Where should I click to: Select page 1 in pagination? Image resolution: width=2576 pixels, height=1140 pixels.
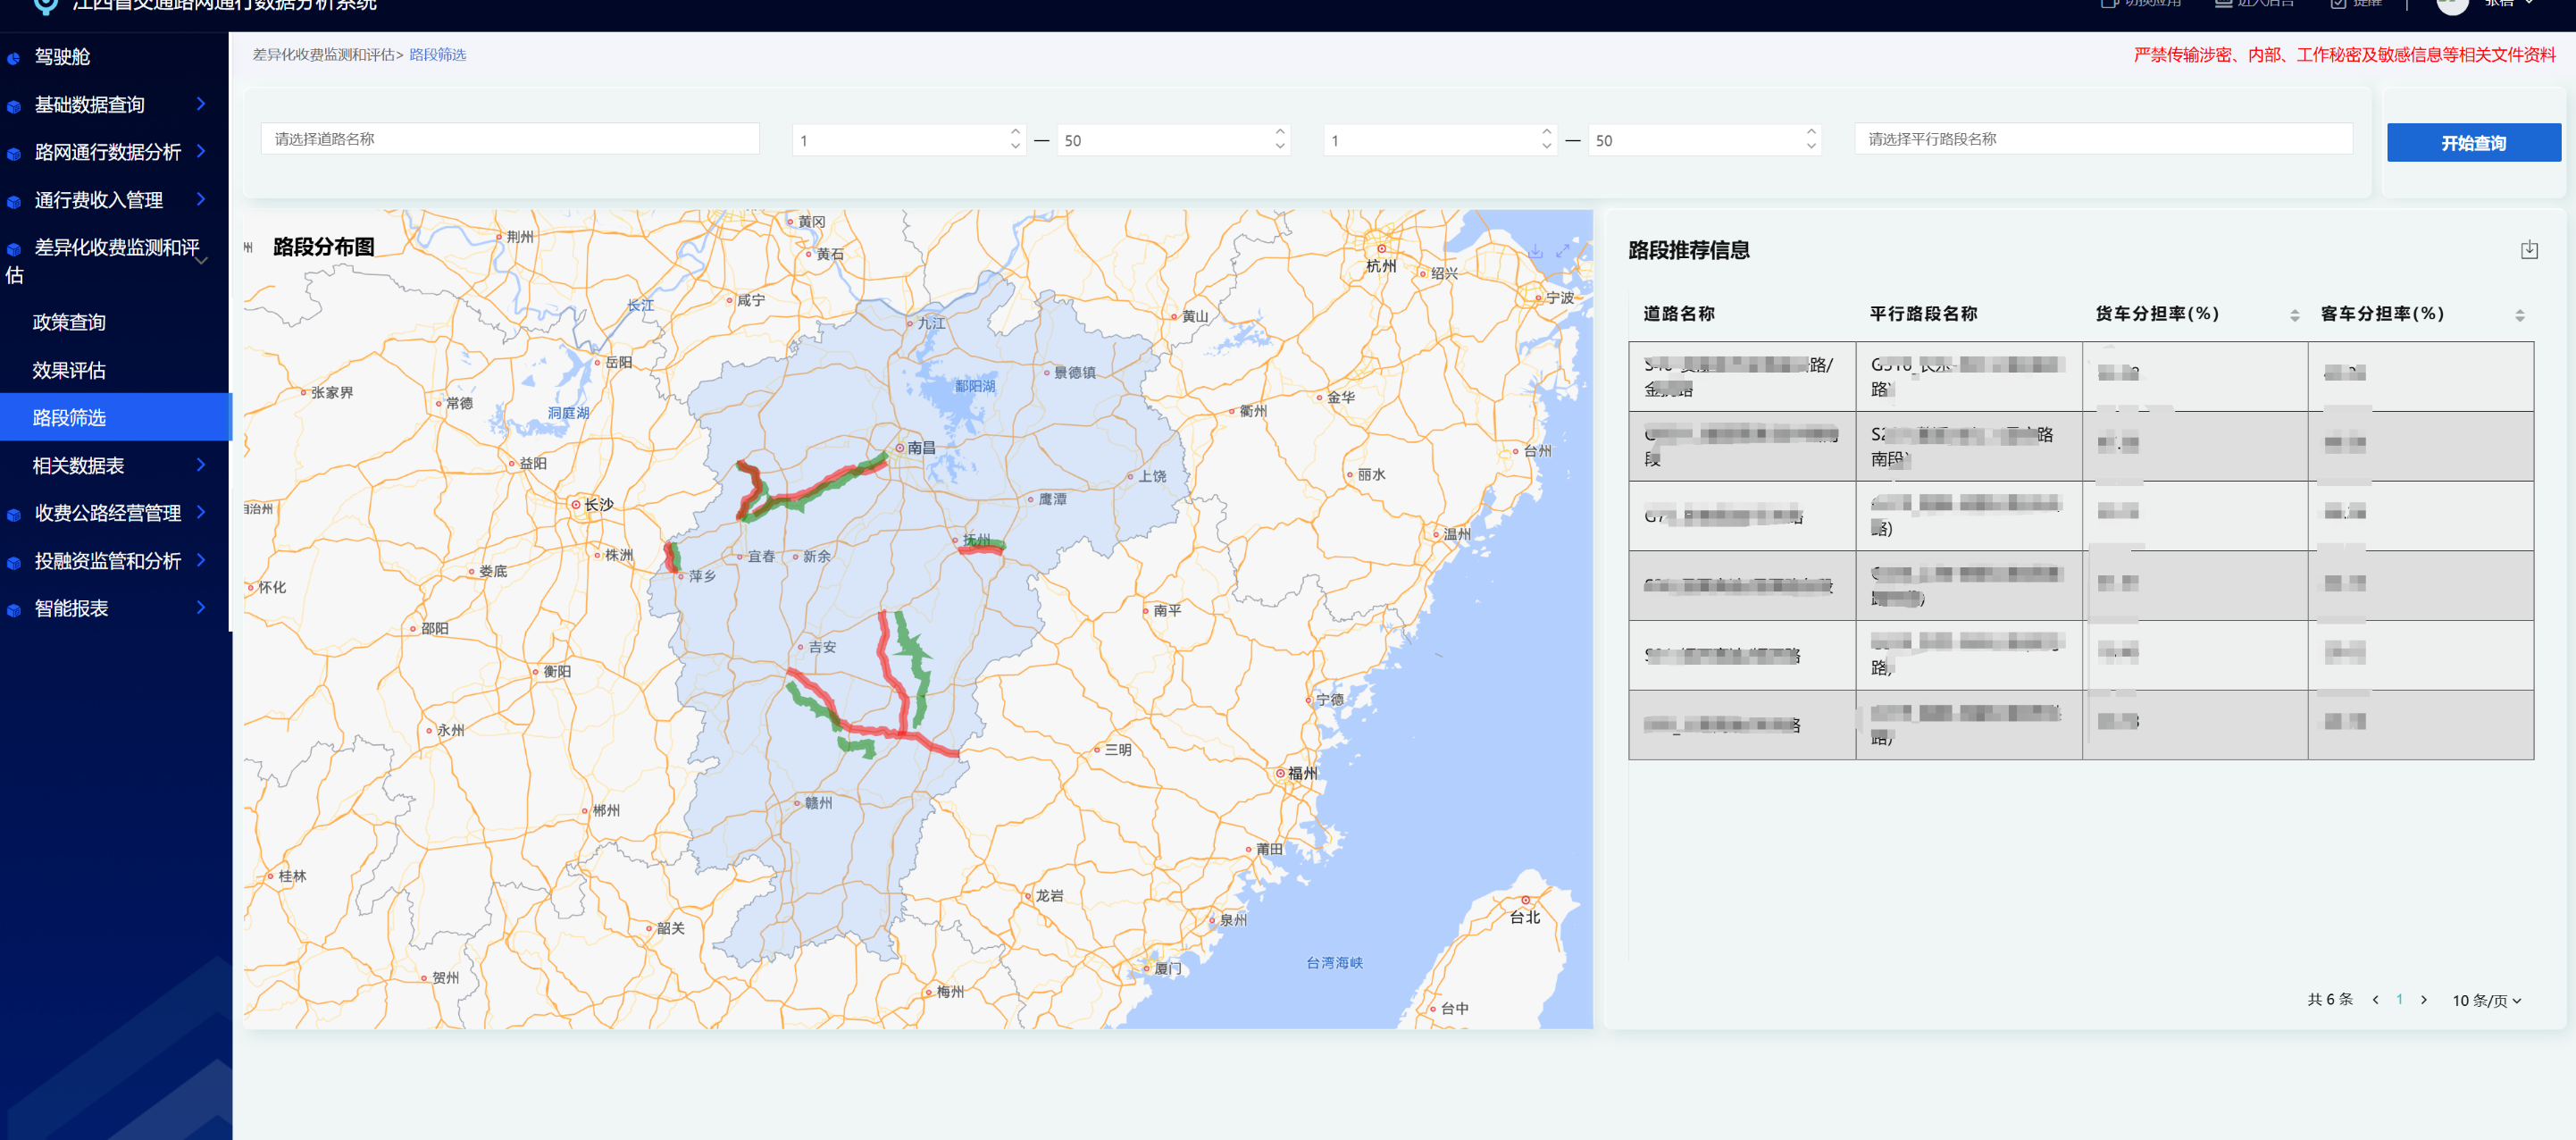2399,1000
